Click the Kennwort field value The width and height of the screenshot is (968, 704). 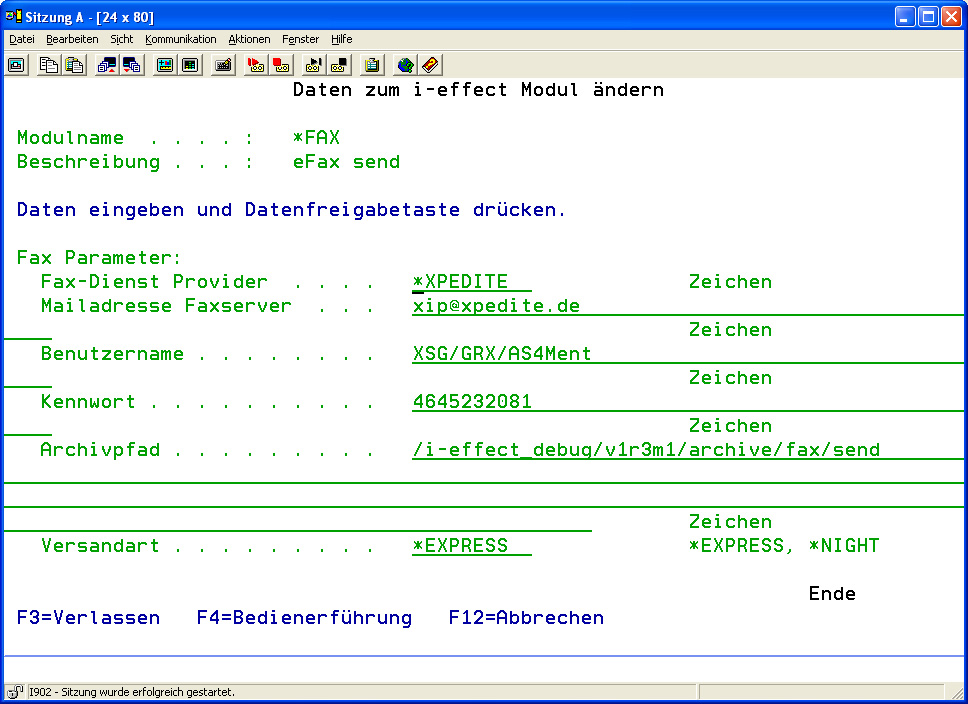pyautogui.click(x=472, y=402)
